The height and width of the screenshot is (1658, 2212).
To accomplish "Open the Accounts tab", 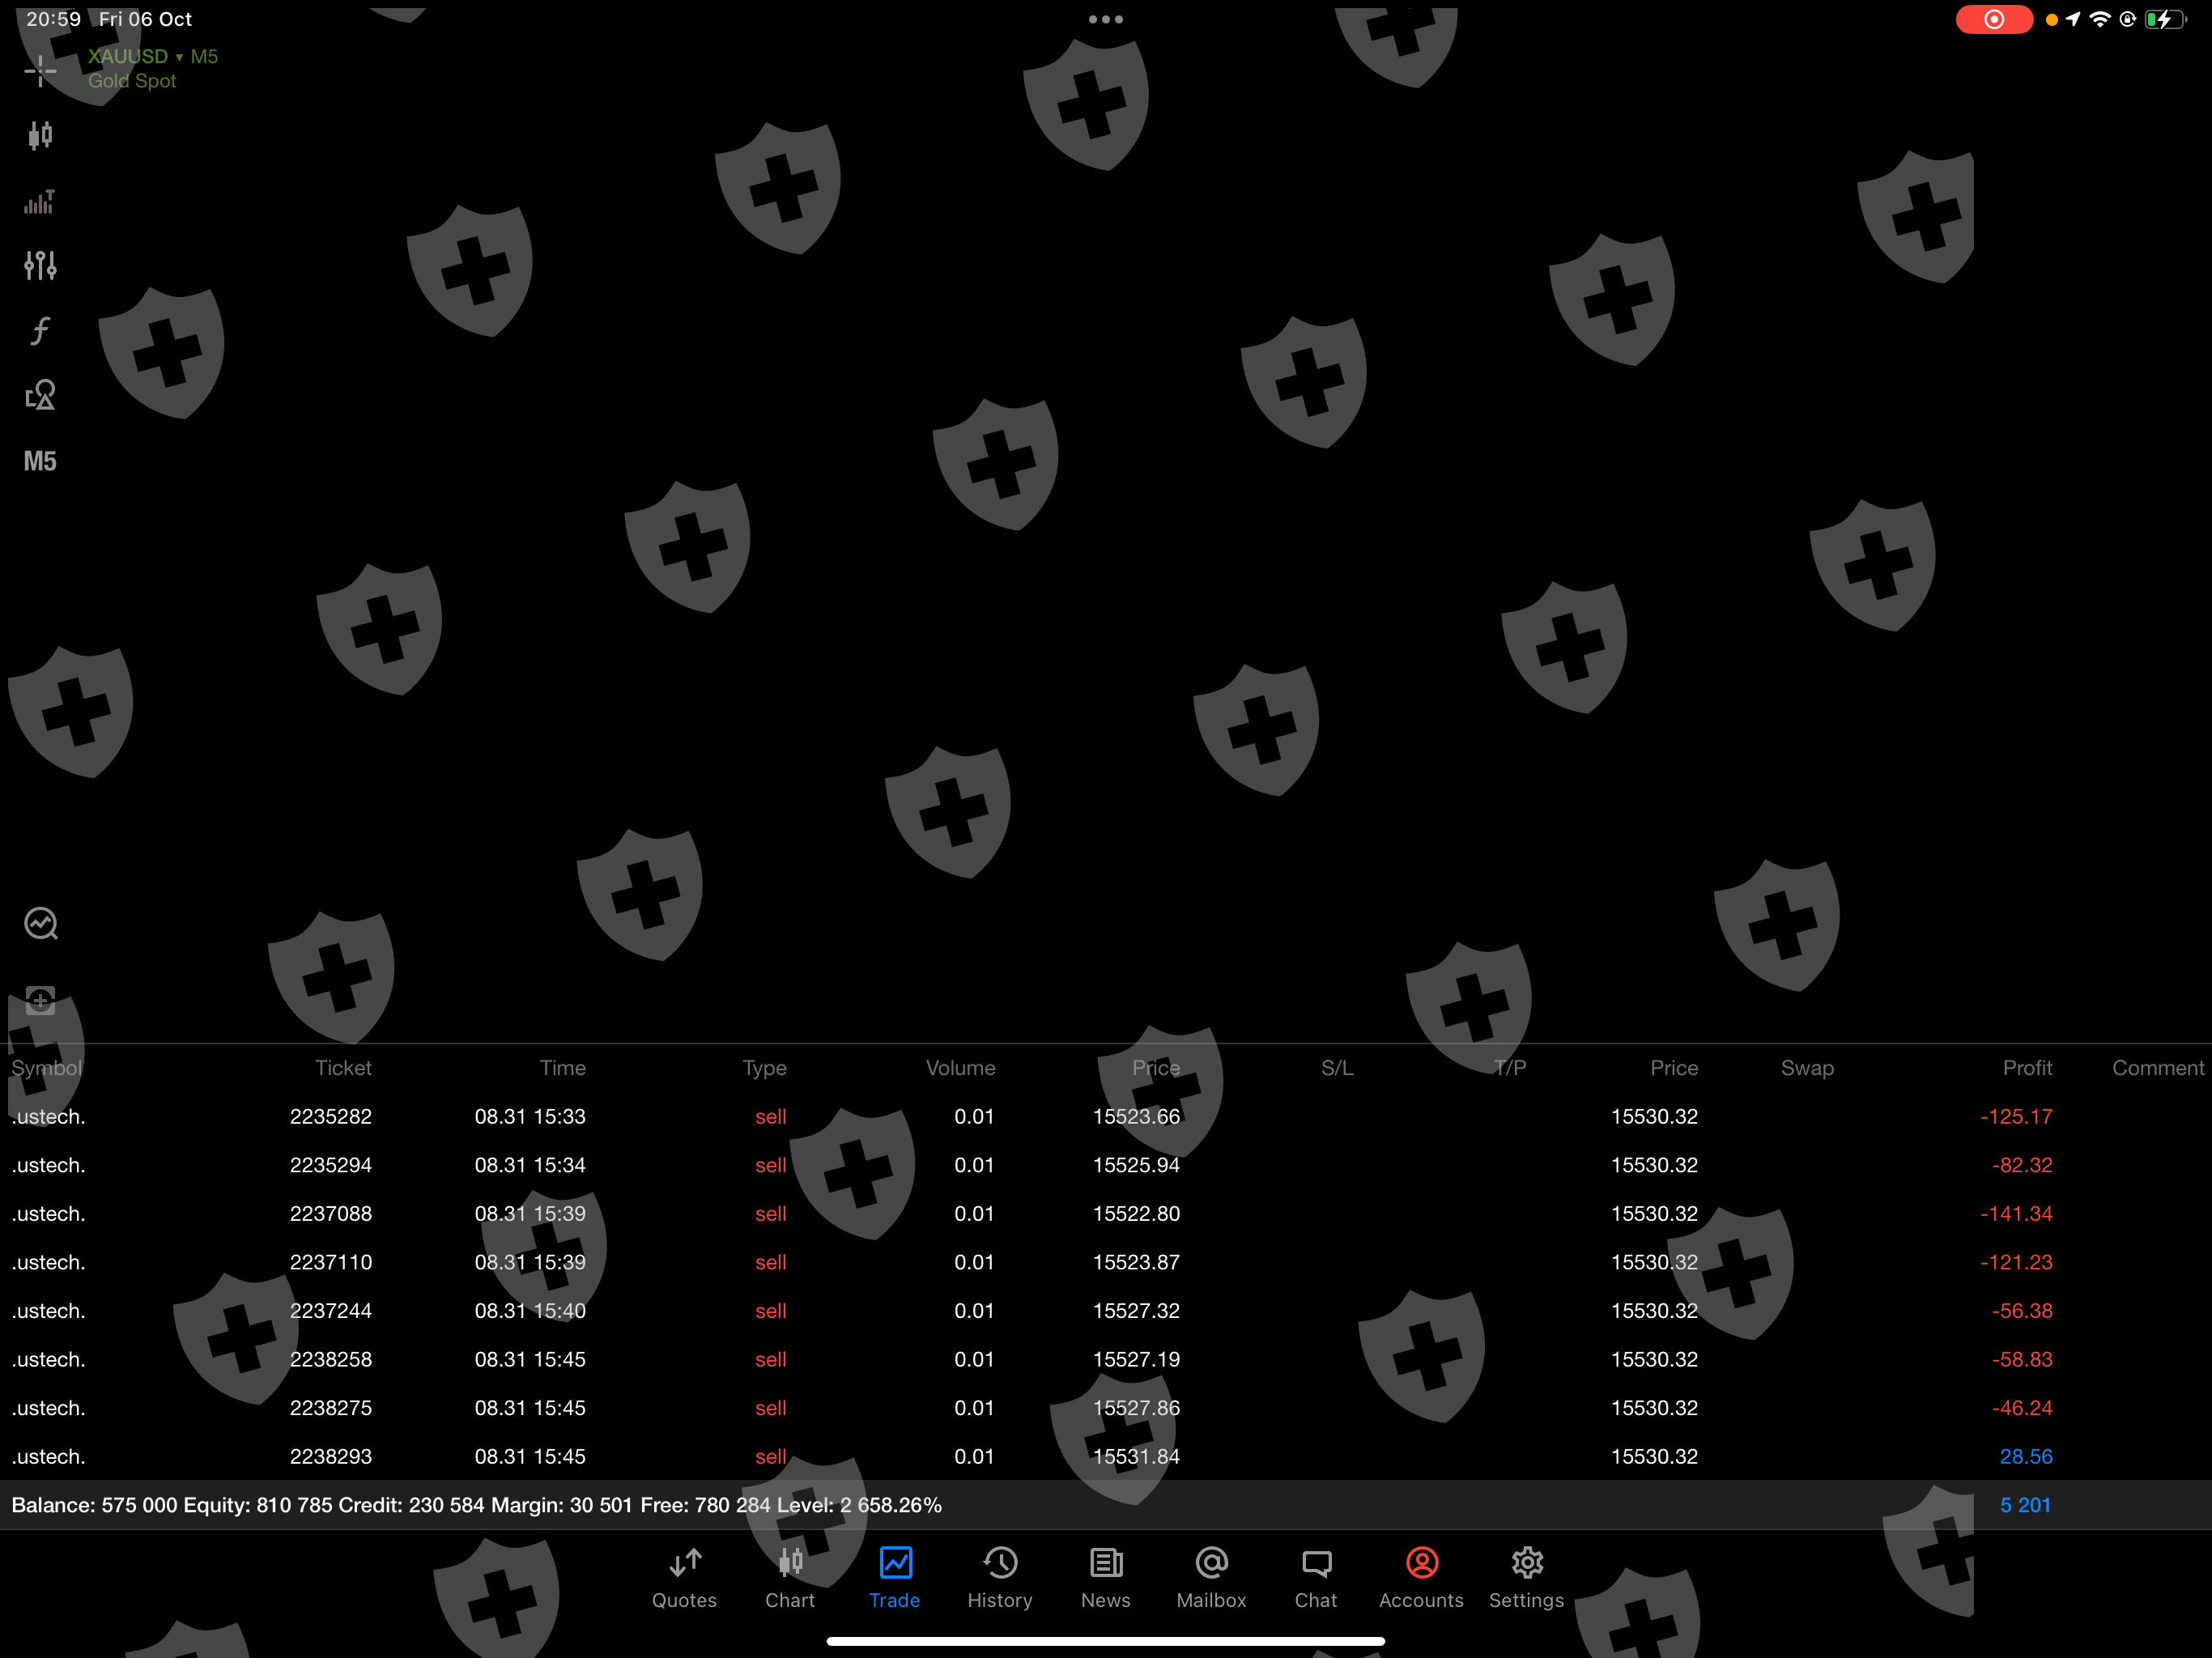I will 1421,1578.
